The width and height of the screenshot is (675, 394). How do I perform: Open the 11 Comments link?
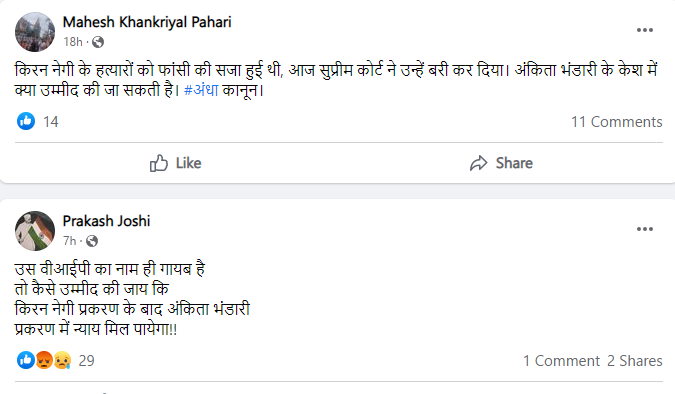click(616, 122)
